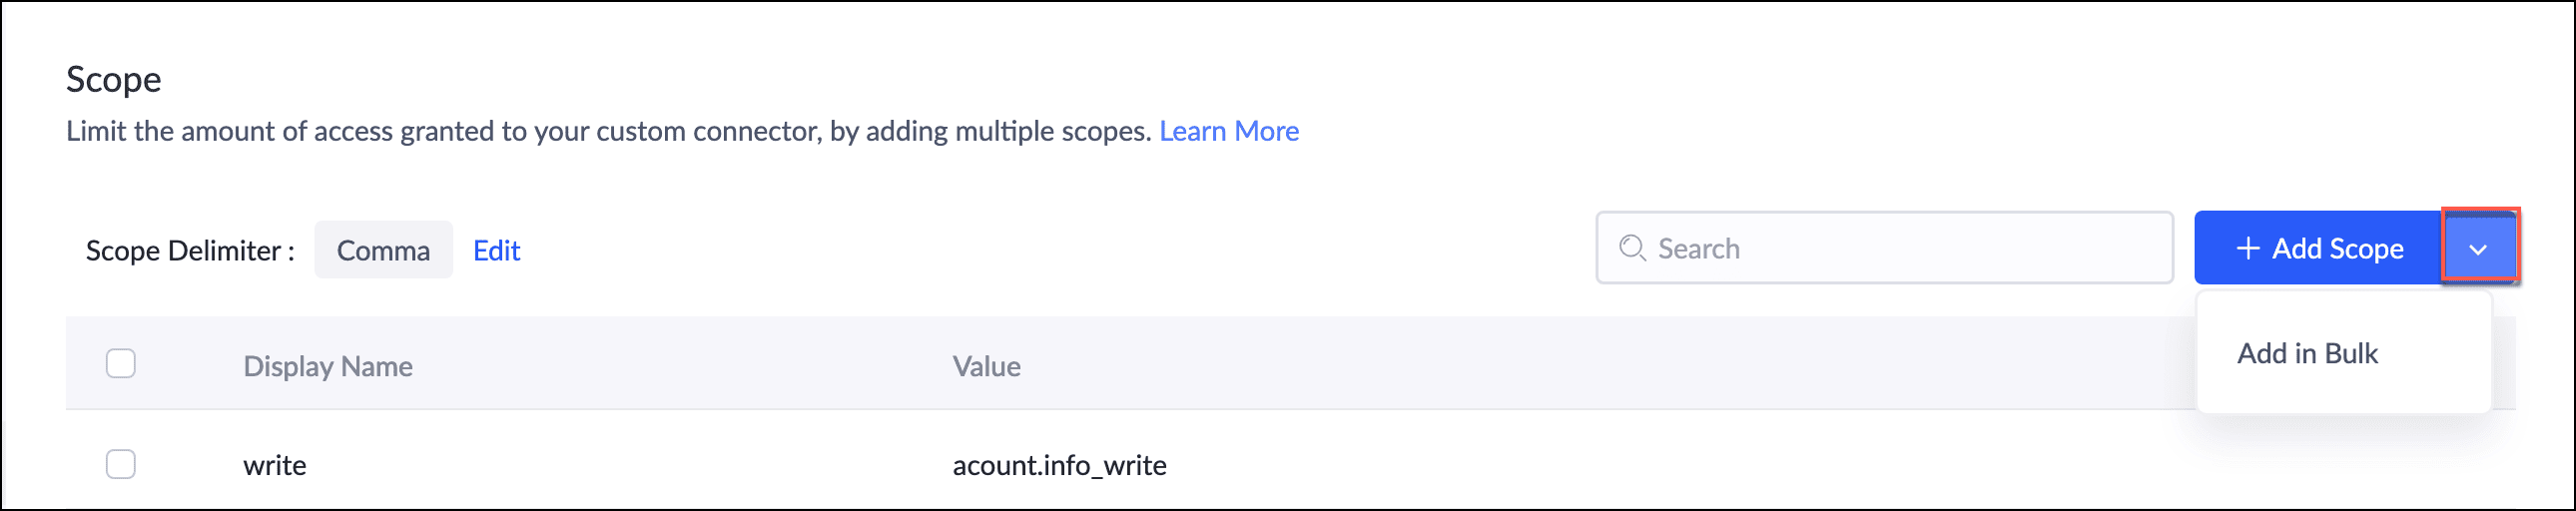The height and width of the screenshot is (511, 2576).
Task: Click the acount.info_write value cell
Action: 1059,465
